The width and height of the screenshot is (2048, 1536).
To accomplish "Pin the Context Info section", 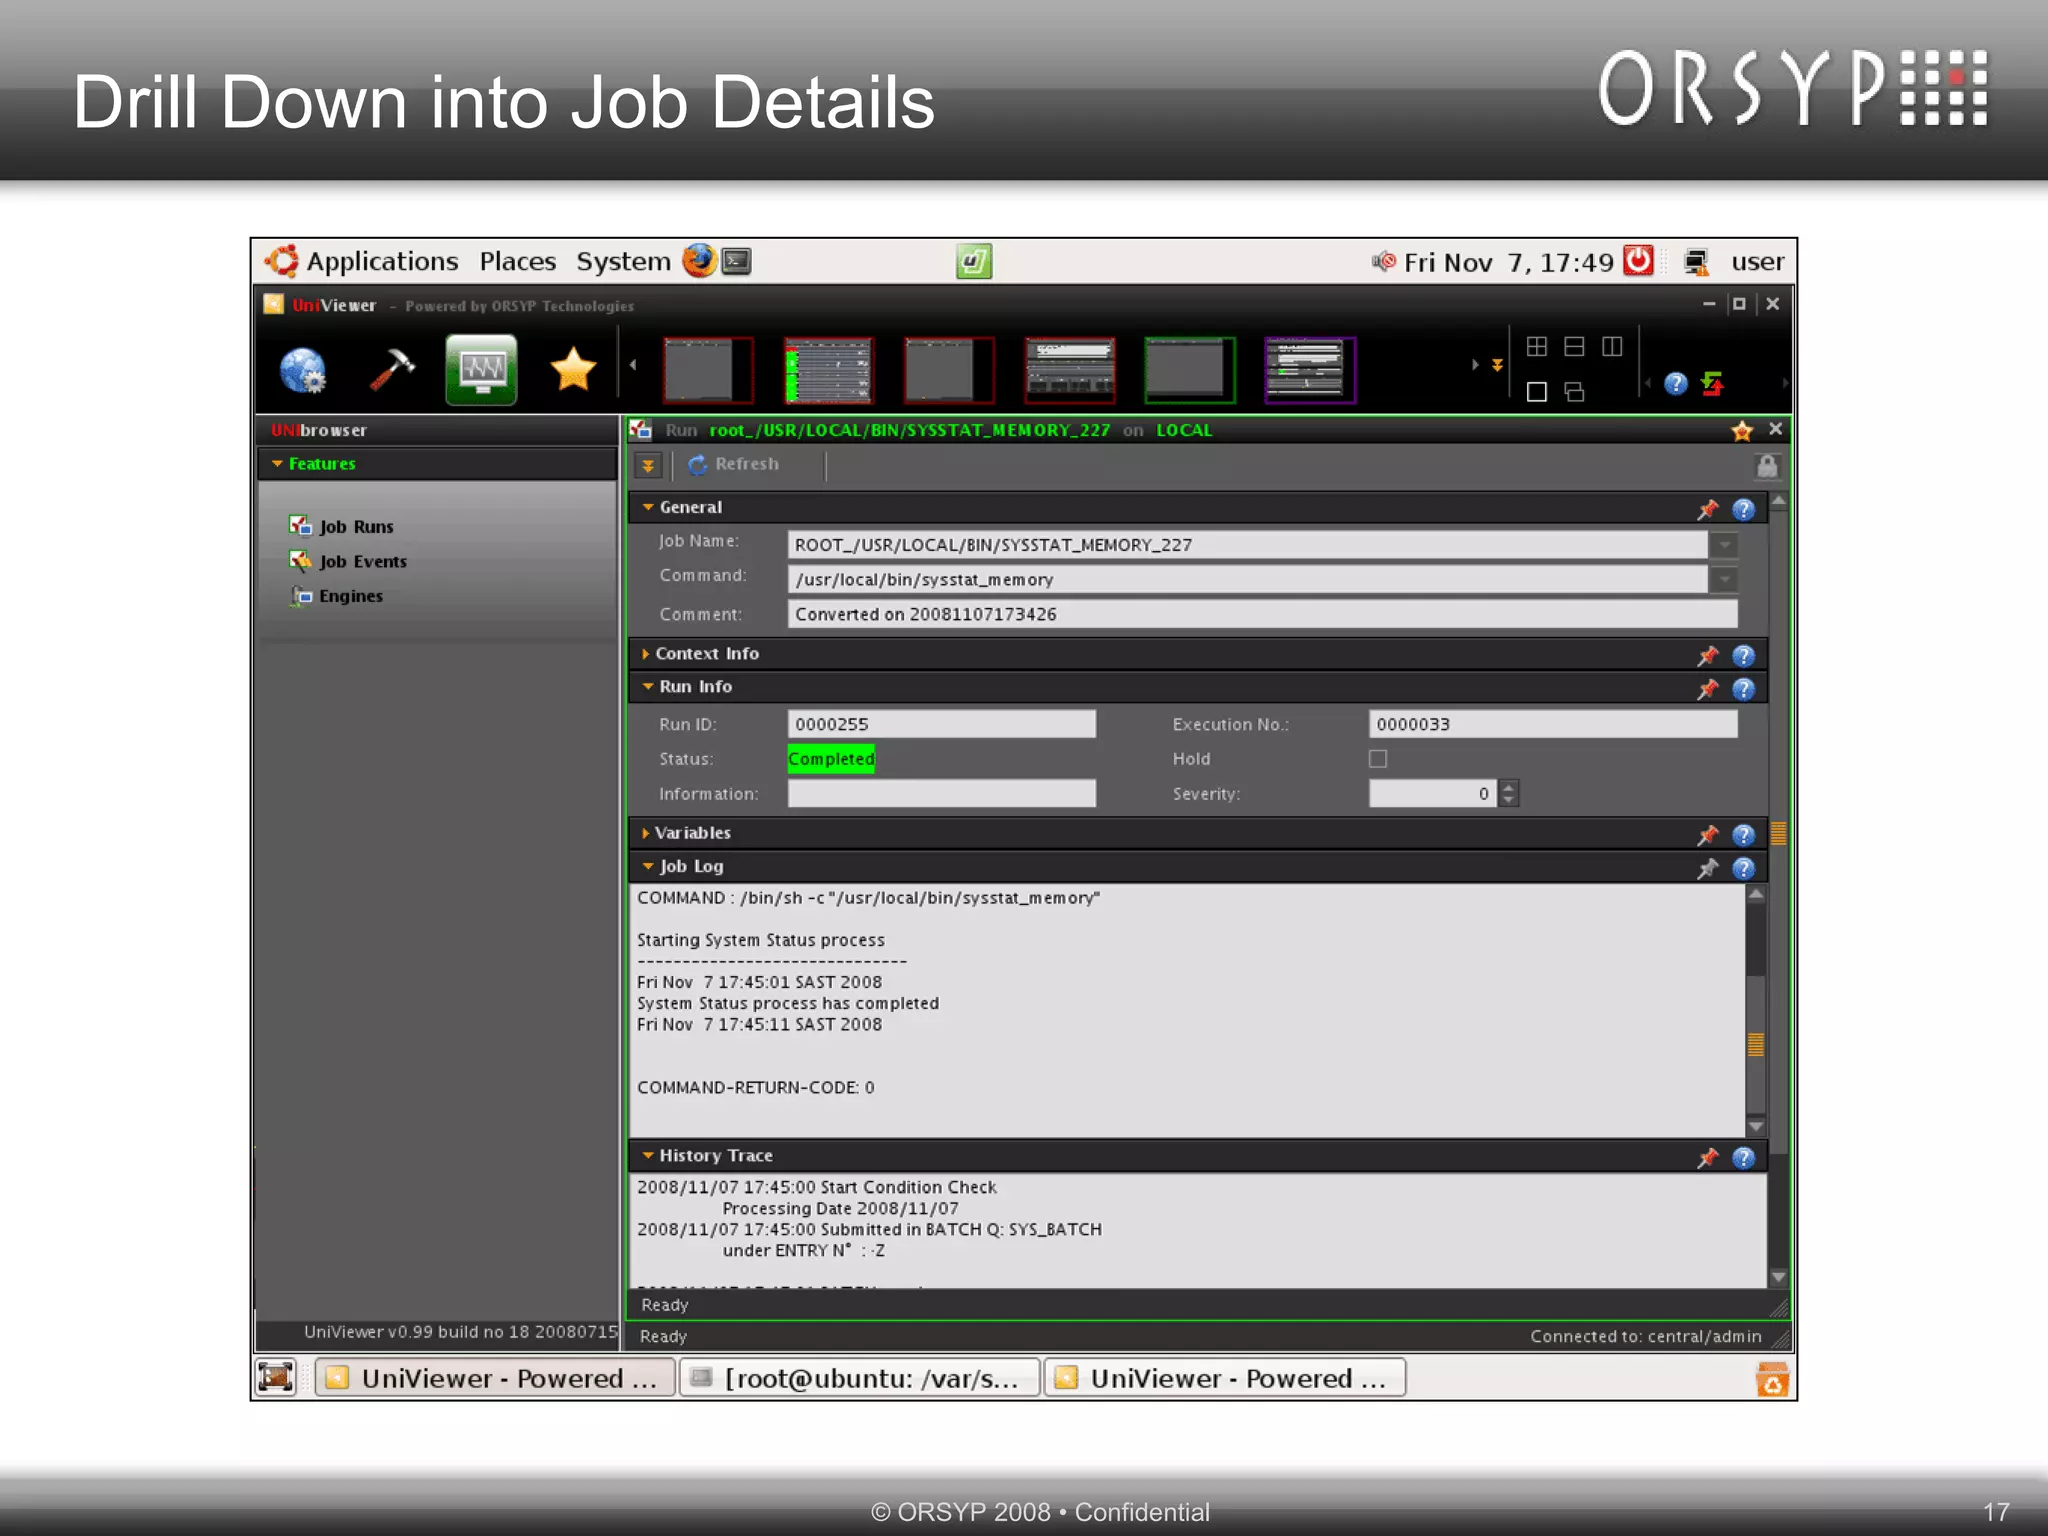I will (x=1707, y=655).
